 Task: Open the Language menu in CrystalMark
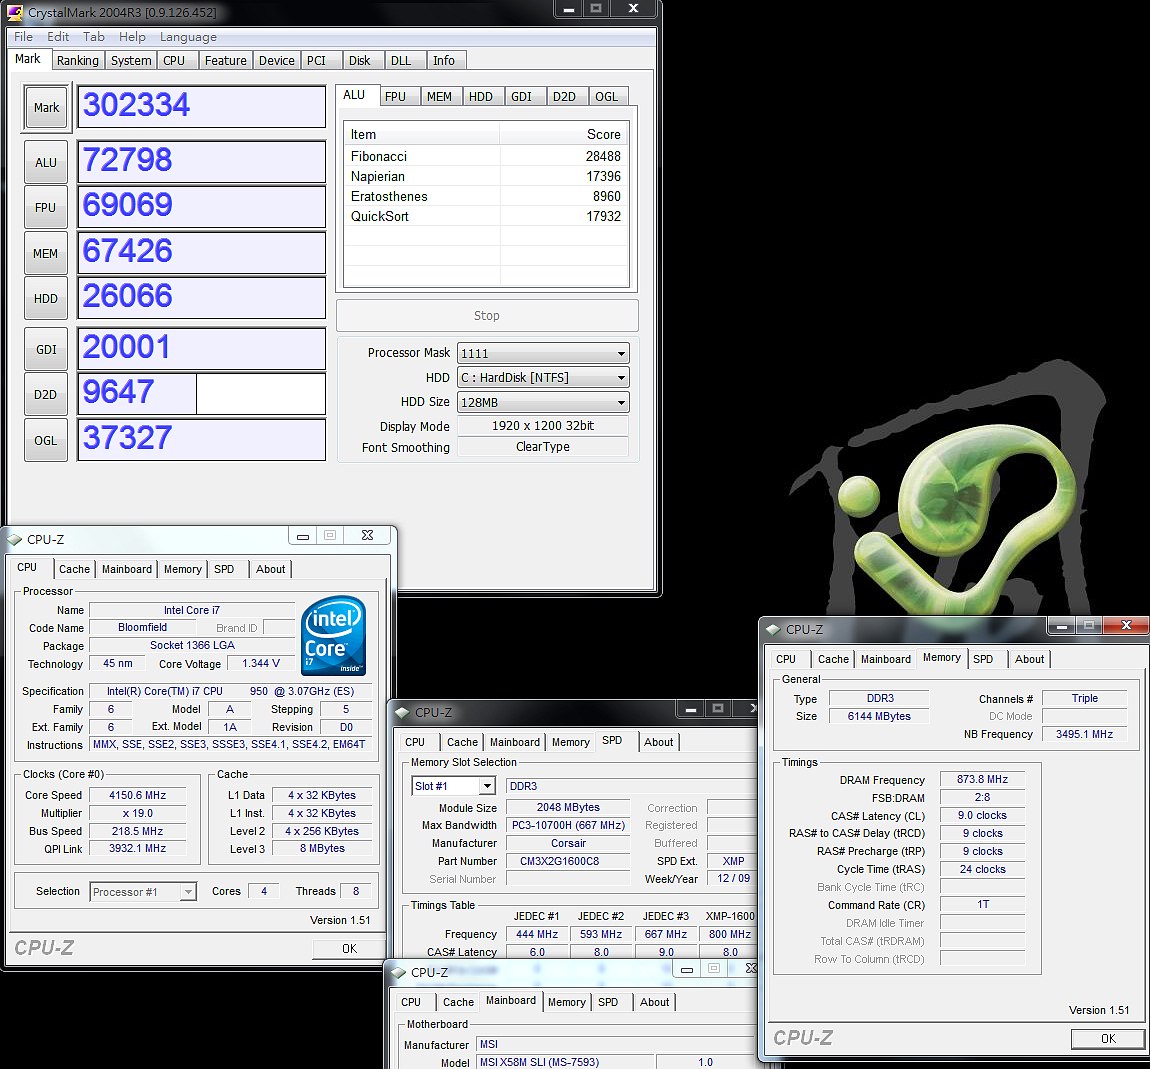click(x=188, y=37)
